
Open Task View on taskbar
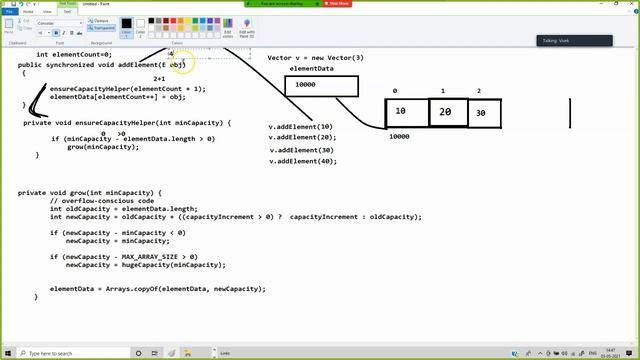[155, 353]
